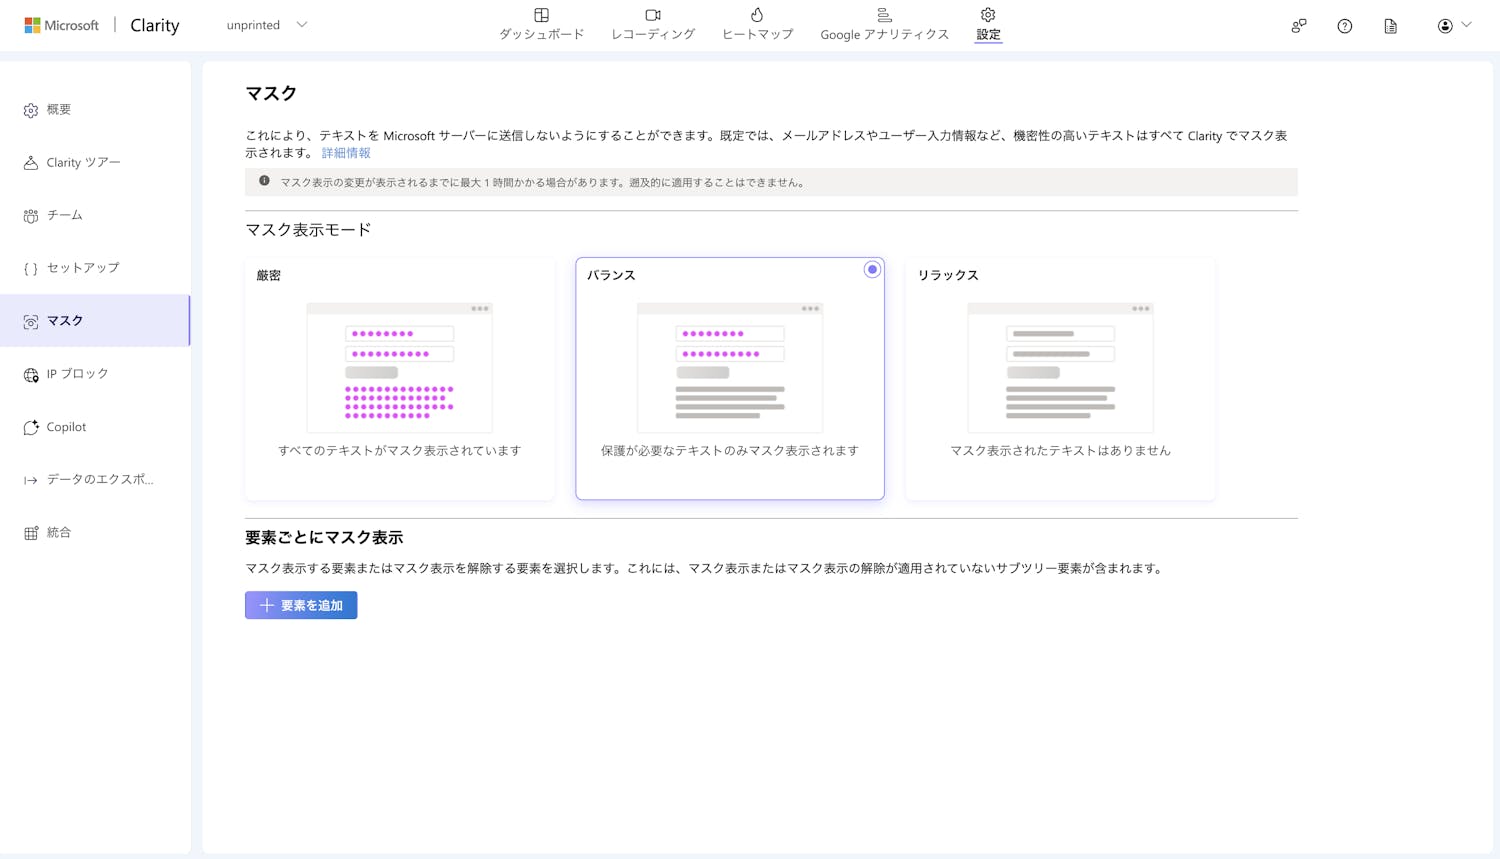Click the Microsoft logo
The width and height of the screenshot is (1500, 859).
pos(33,25)
